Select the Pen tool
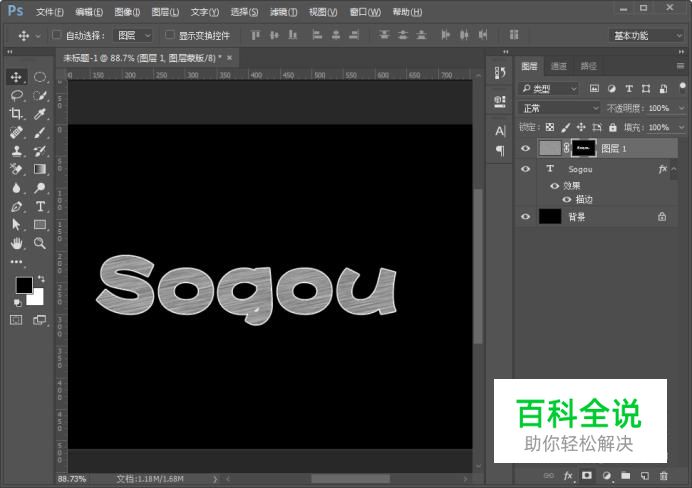This screenshot has width=692, height=488. coord(16,206)
